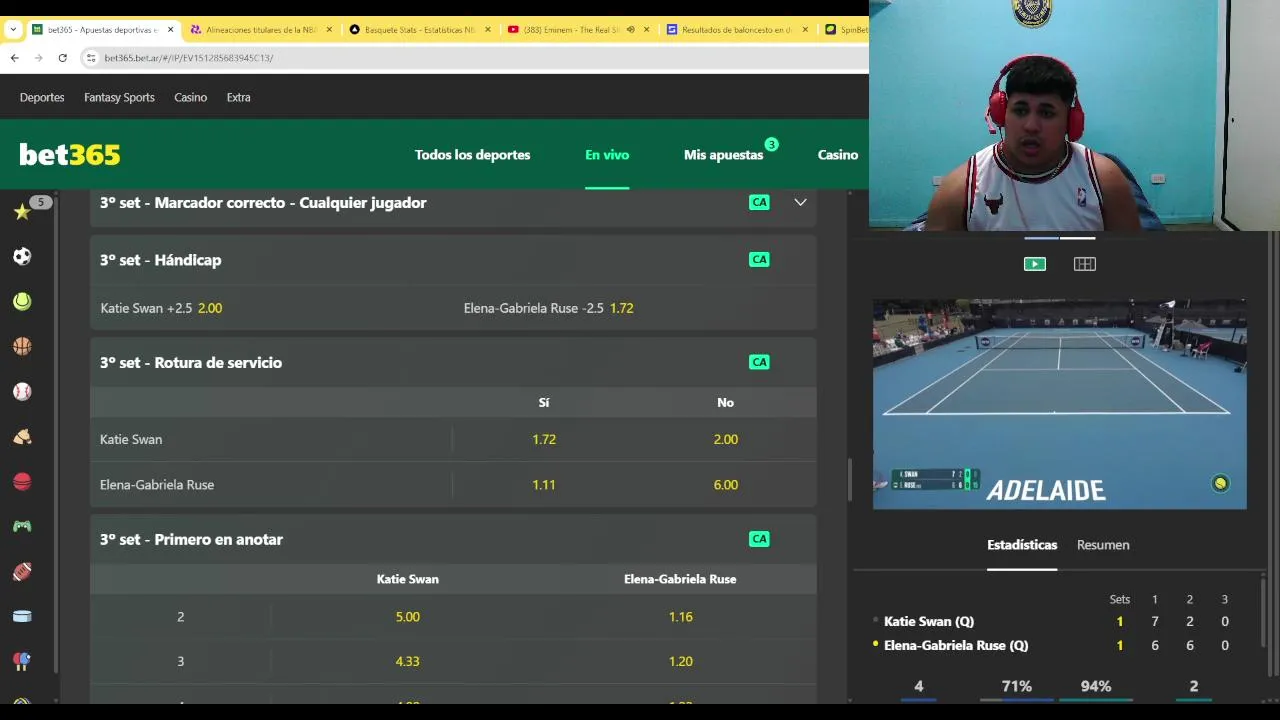Screen dimensions: 1280x720
Task: Open Mis apuestas with 3 bets
Action: click(724, 155)
